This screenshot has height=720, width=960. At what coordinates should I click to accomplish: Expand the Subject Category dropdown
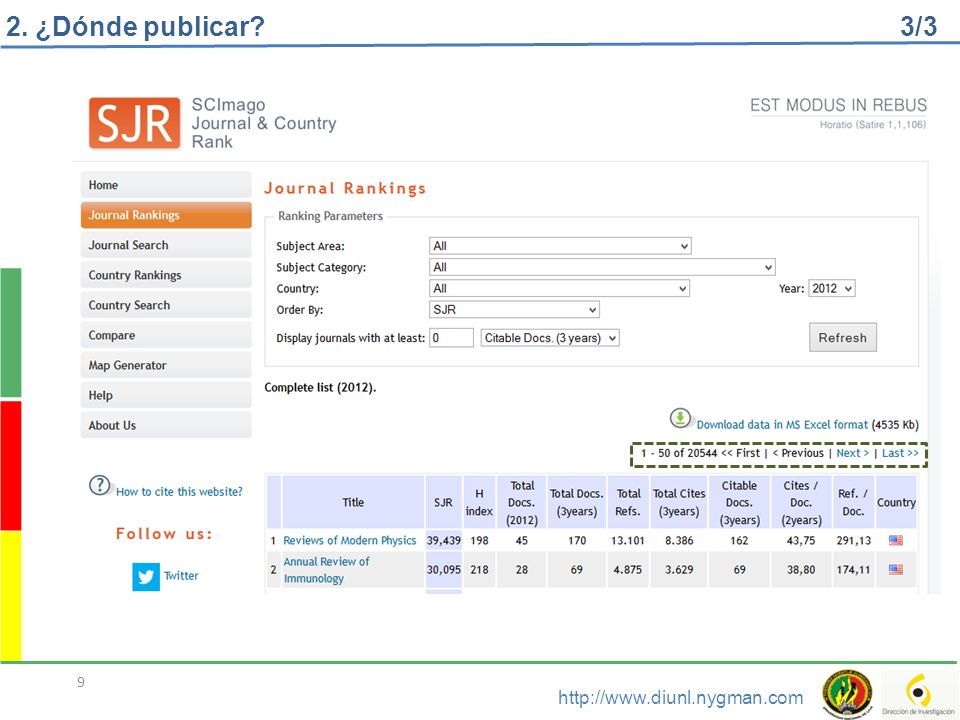[x=602, y=267]
